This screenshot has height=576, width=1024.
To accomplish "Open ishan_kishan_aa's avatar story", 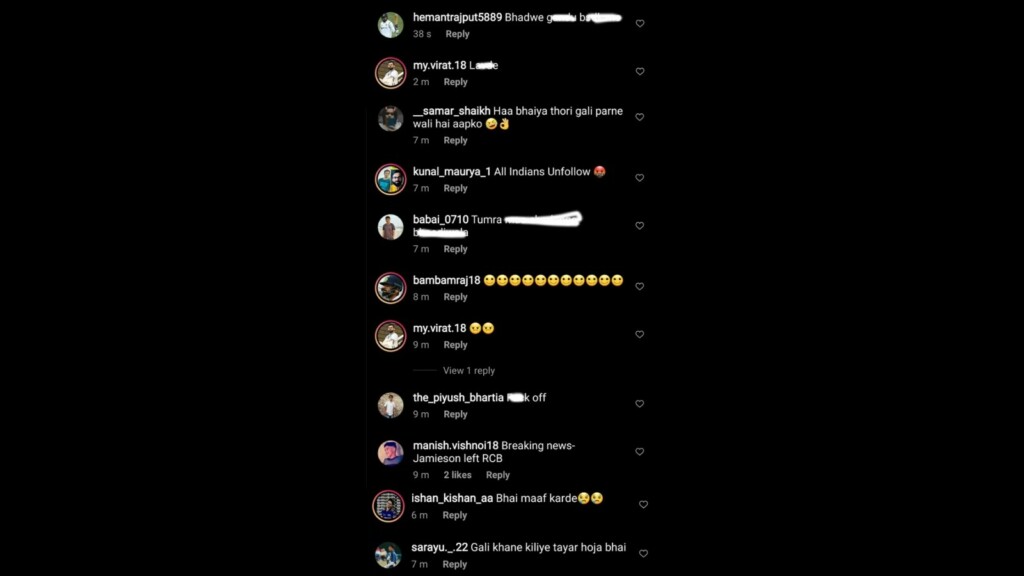I will click(x=388, y=506).
